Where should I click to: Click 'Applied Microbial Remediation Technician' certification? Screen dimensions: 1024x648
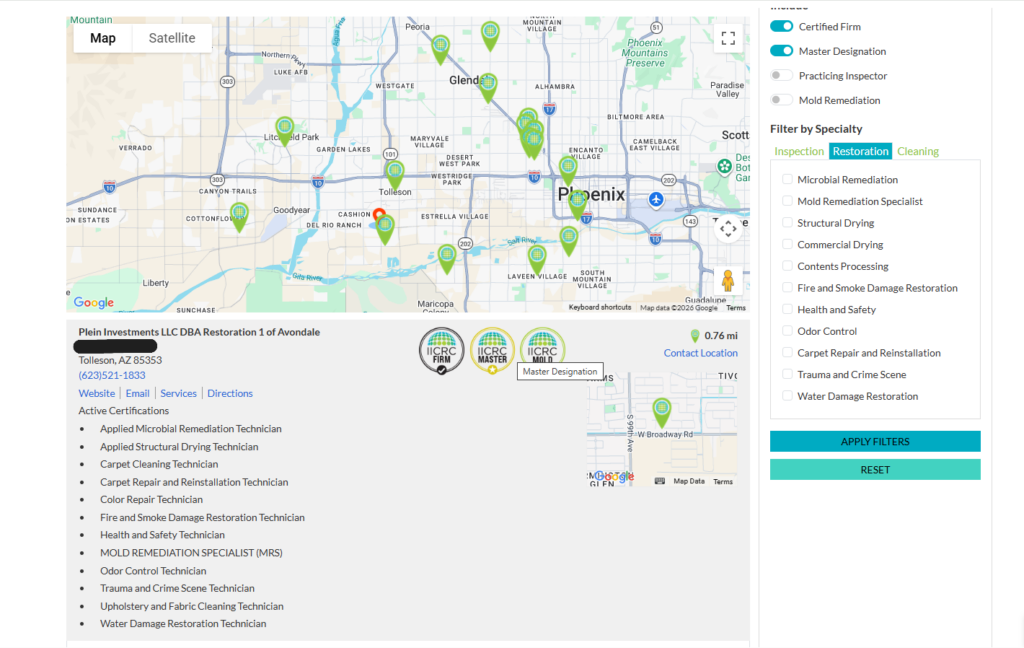click(x=191, y=429)
